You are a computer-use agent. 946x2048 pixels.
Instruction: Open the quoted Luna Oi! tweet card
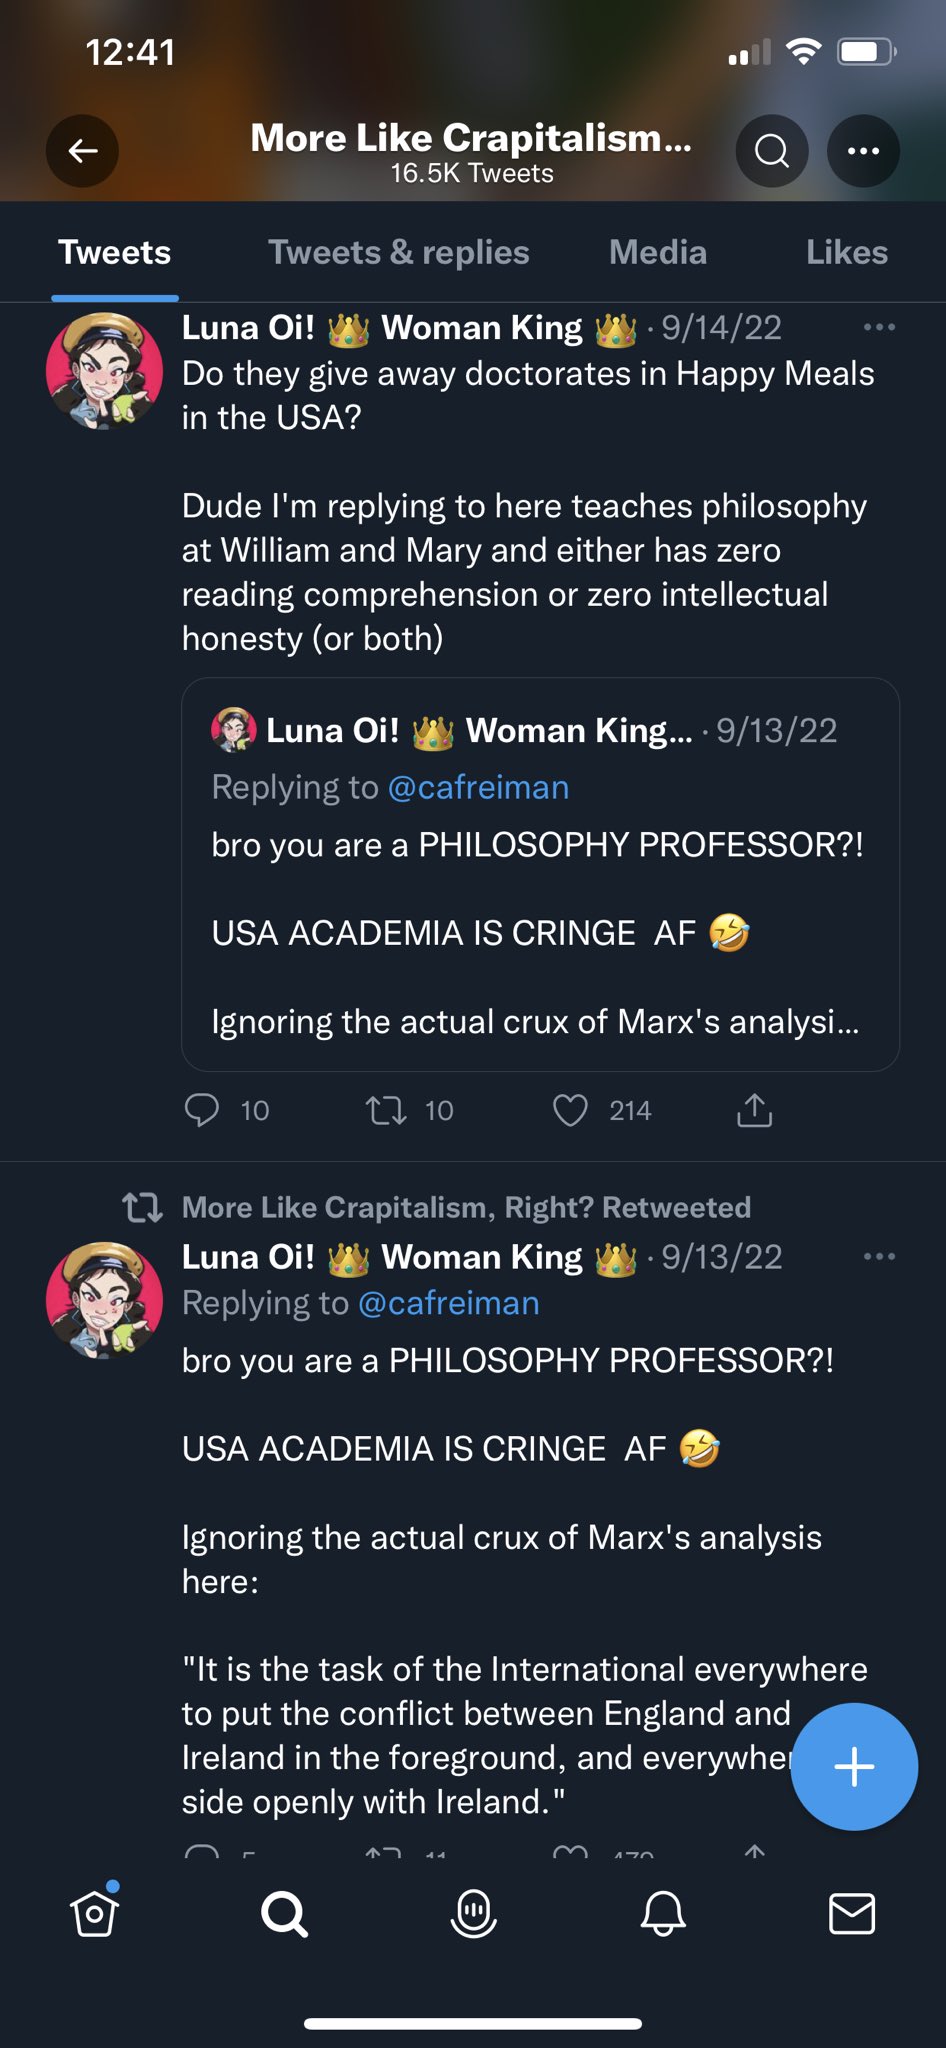tap(540, 874)
